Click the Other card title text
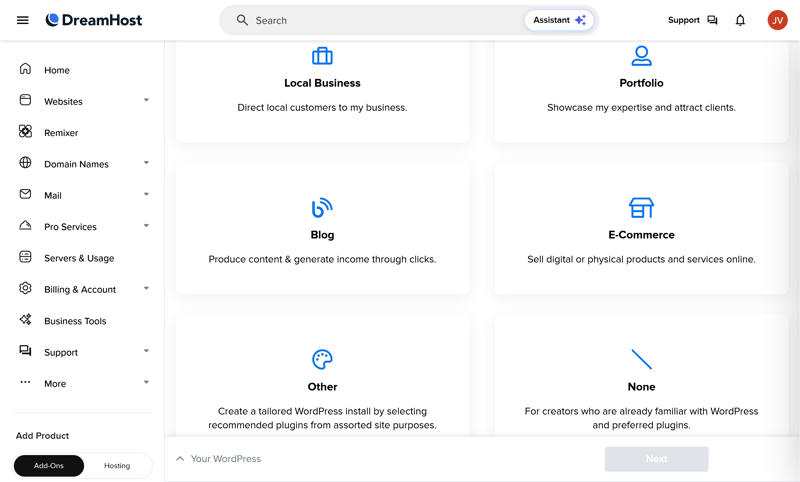Viewport: 800px width, 482px height. pyautogui.click(x=322, y=387)
